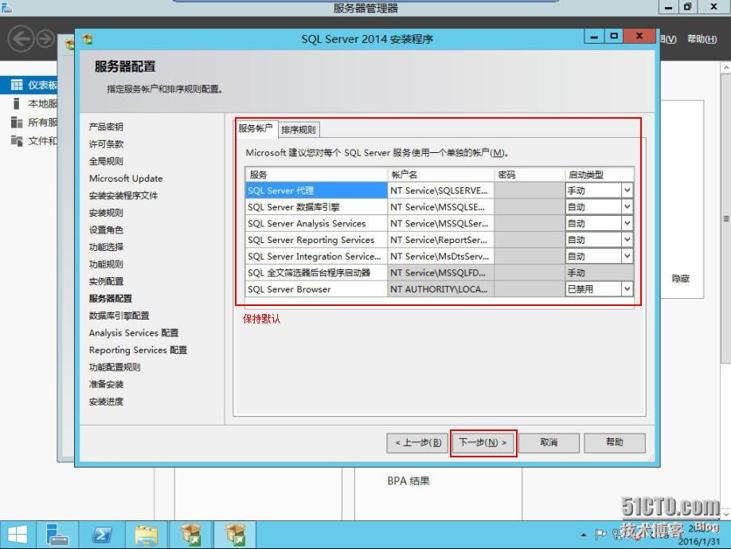Click the back arrow in Server Manager
The width and height of the screenshot is (731, 549).
[21, 39]
